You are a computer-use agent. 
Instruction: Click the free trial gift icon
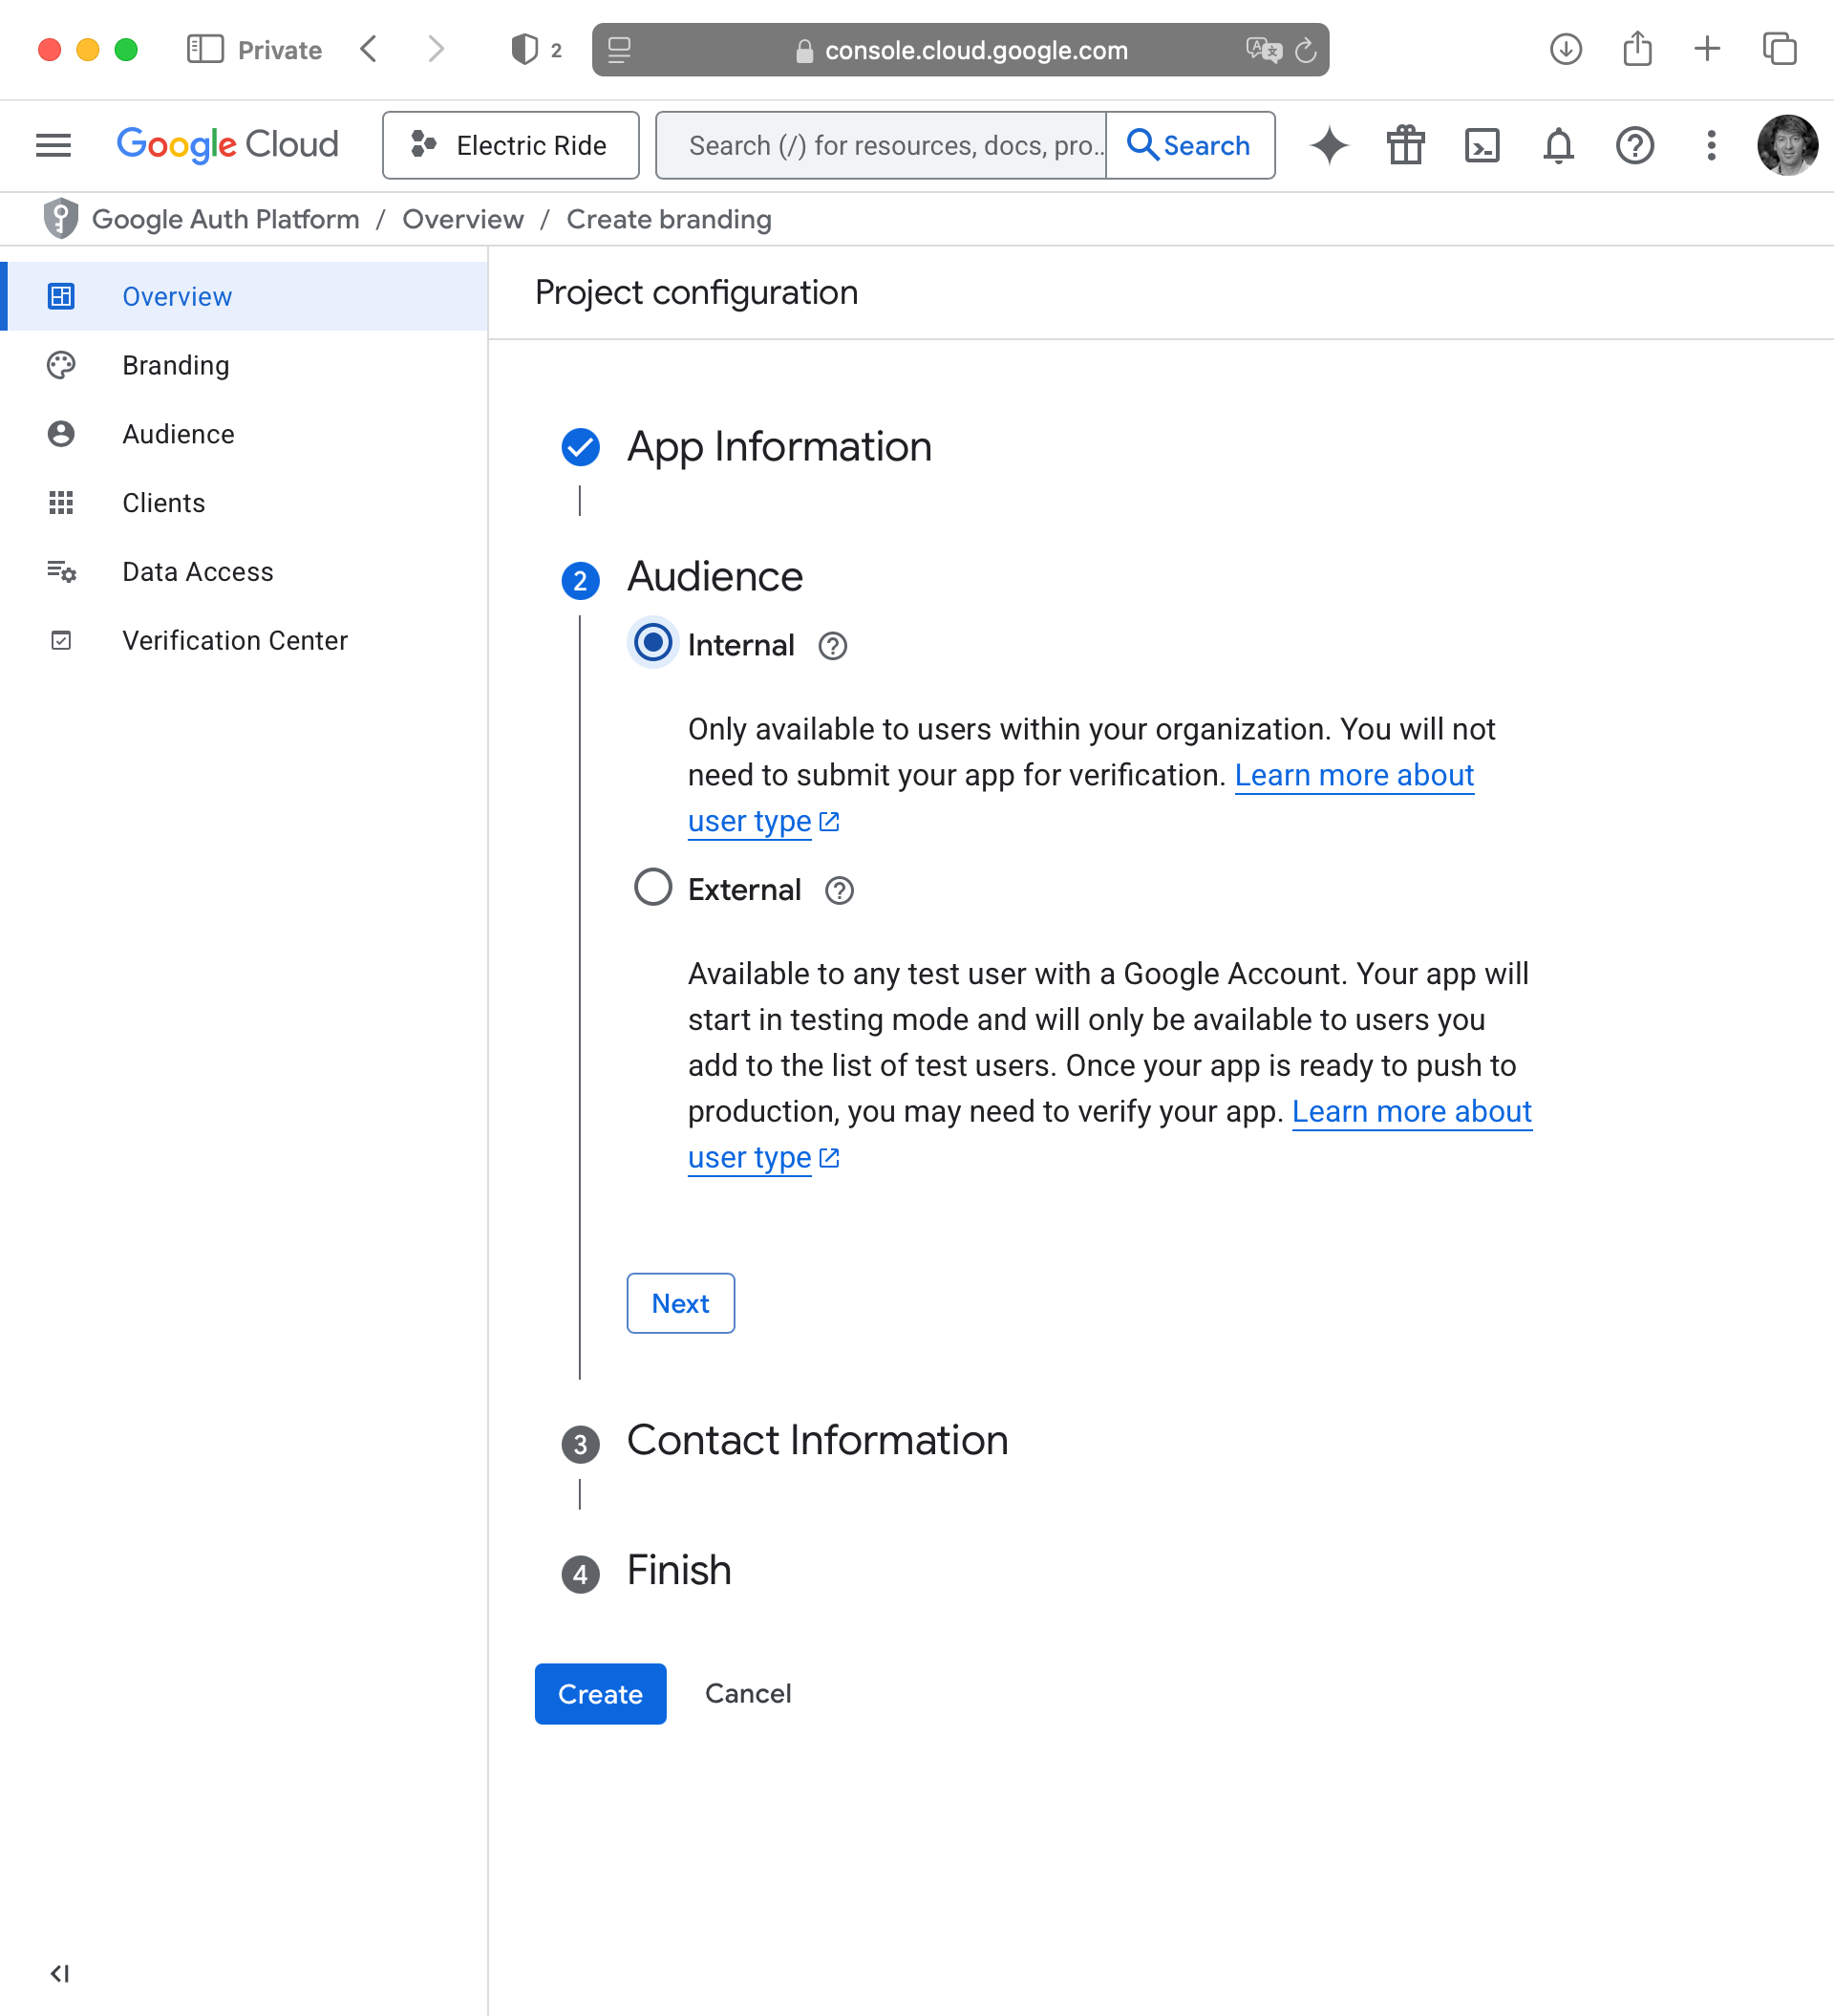click(1405, 146)
